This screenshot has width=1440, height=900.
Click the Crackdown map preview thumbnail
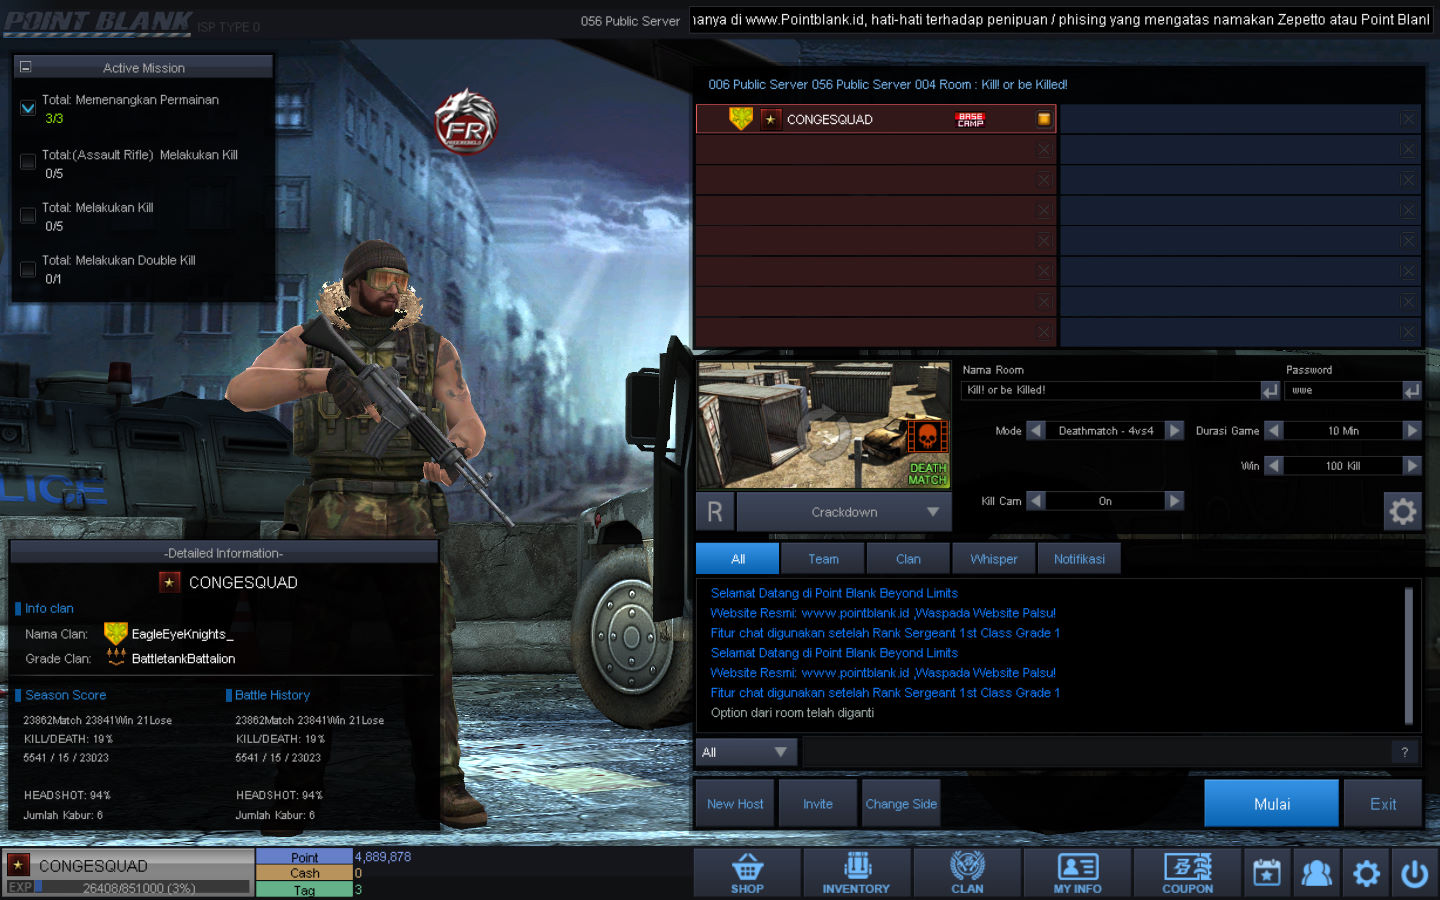(x=823, y=425)
